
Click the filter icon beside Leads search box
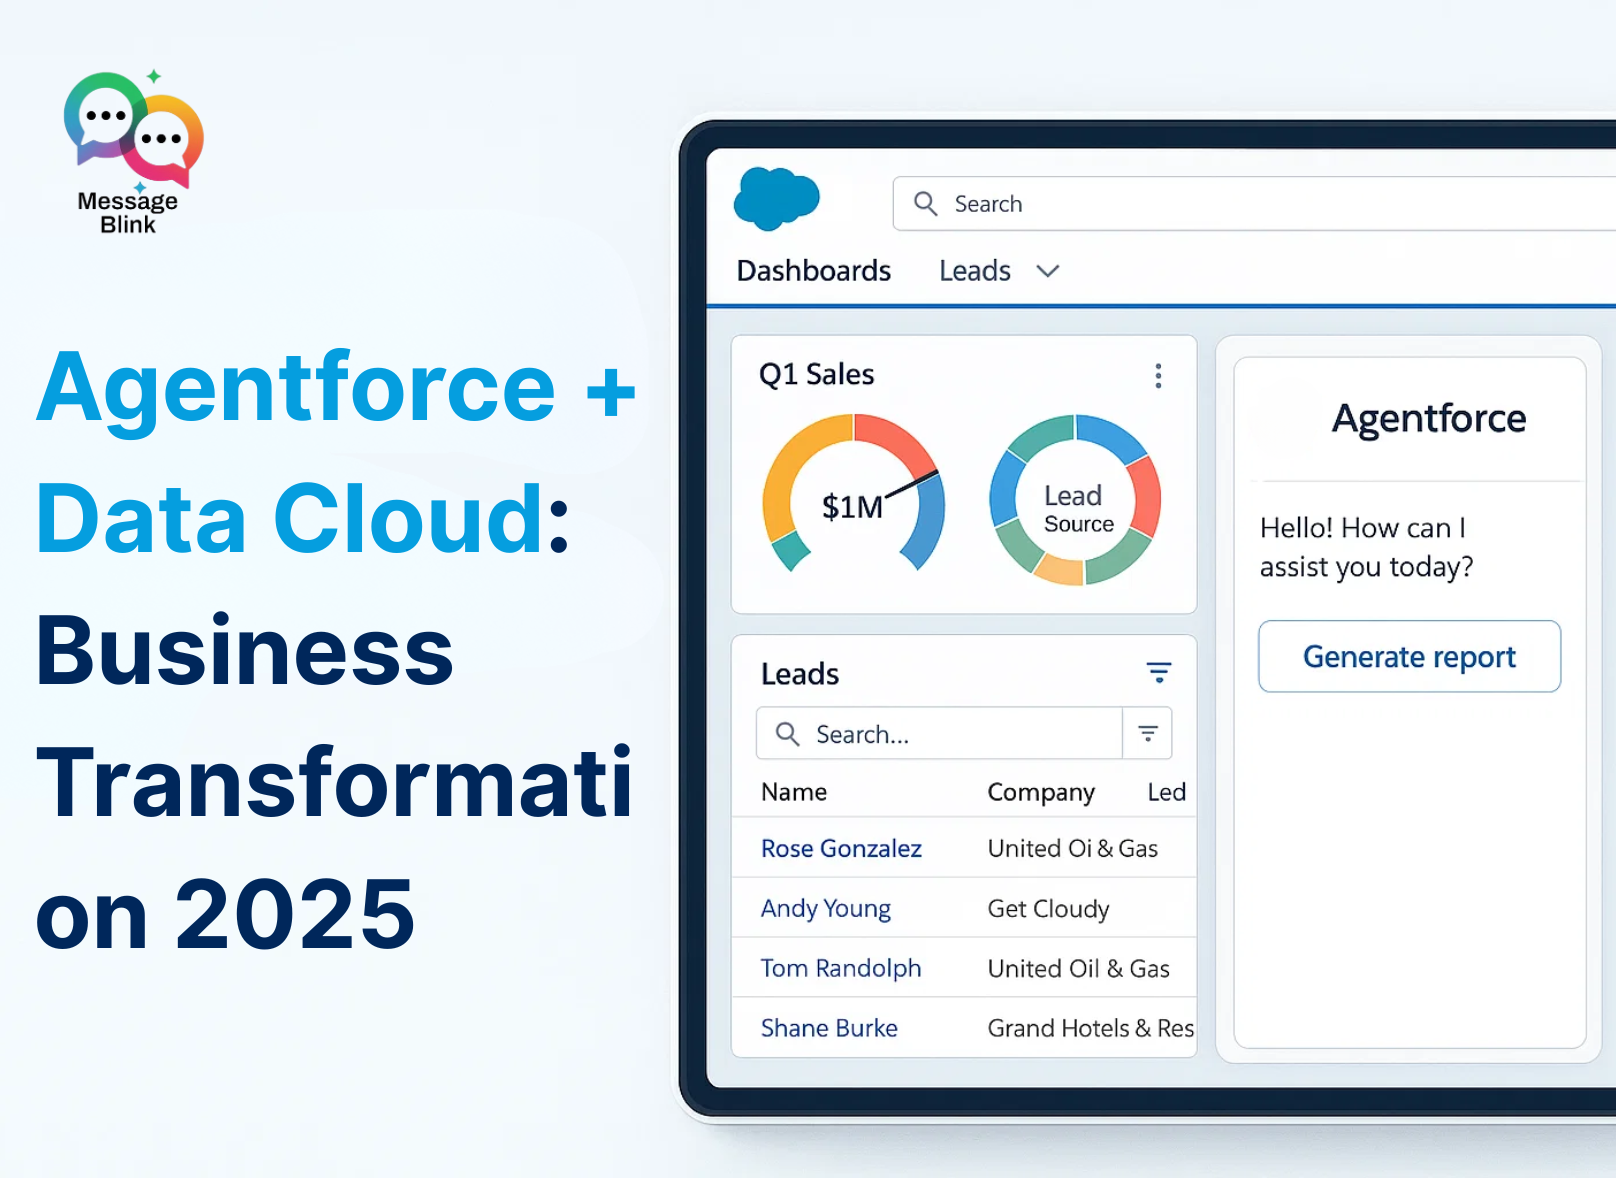pyautogui.click(x=1148, y=734)
